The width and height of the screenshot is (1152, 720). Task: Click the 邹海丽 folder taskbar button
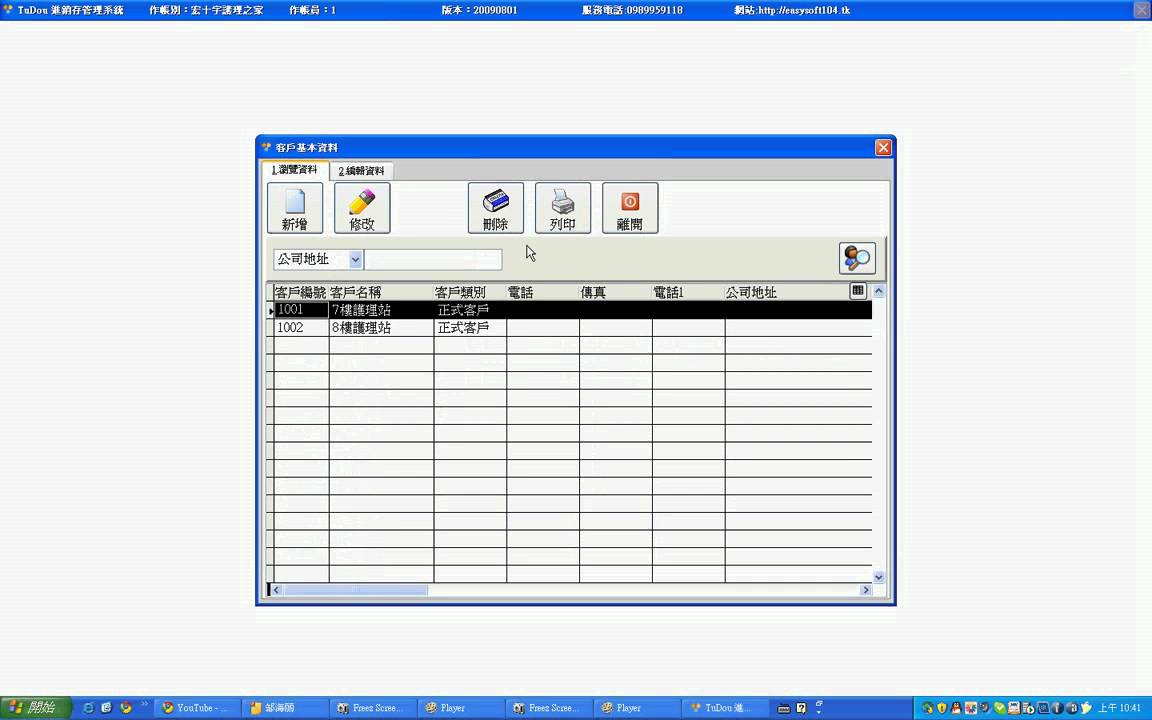(x=284, y=708)
